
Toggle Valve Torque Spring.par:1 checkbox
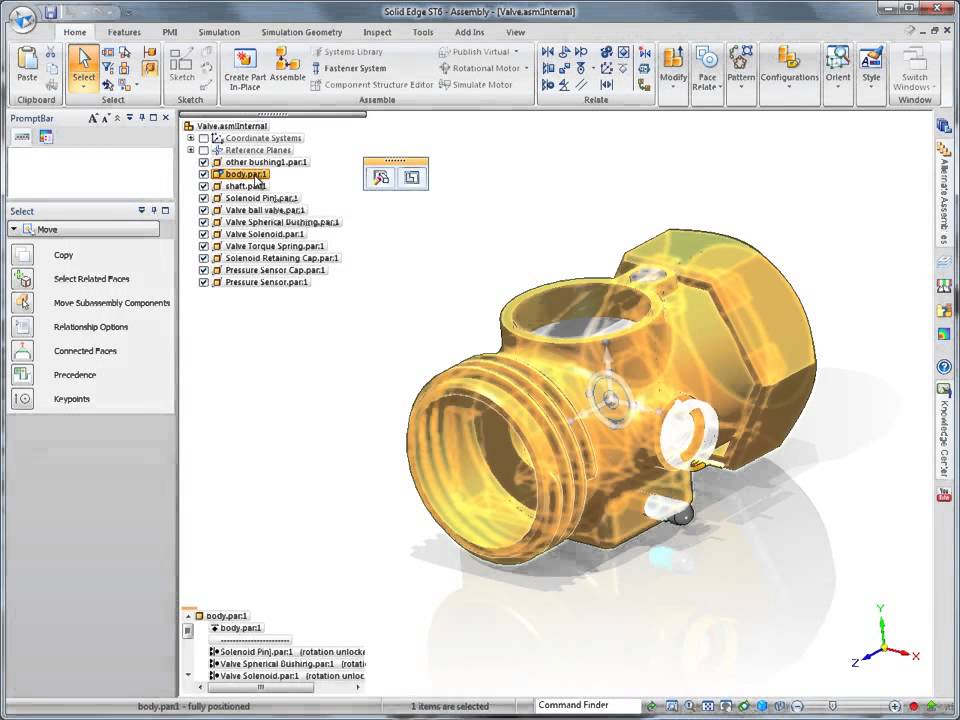coord(204,246)
